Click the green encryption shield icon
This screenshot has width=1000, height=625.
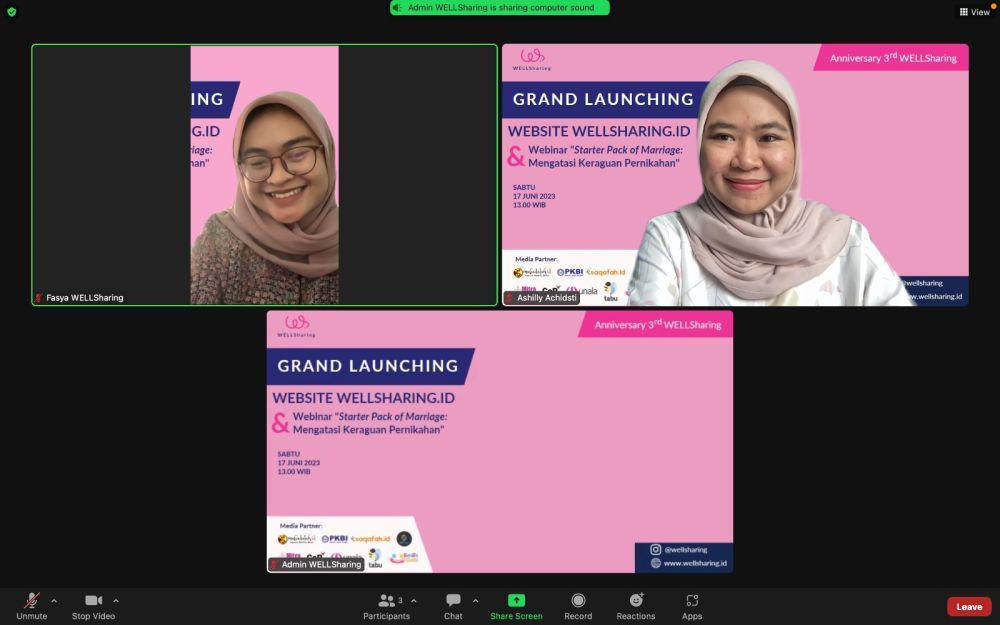11,11
